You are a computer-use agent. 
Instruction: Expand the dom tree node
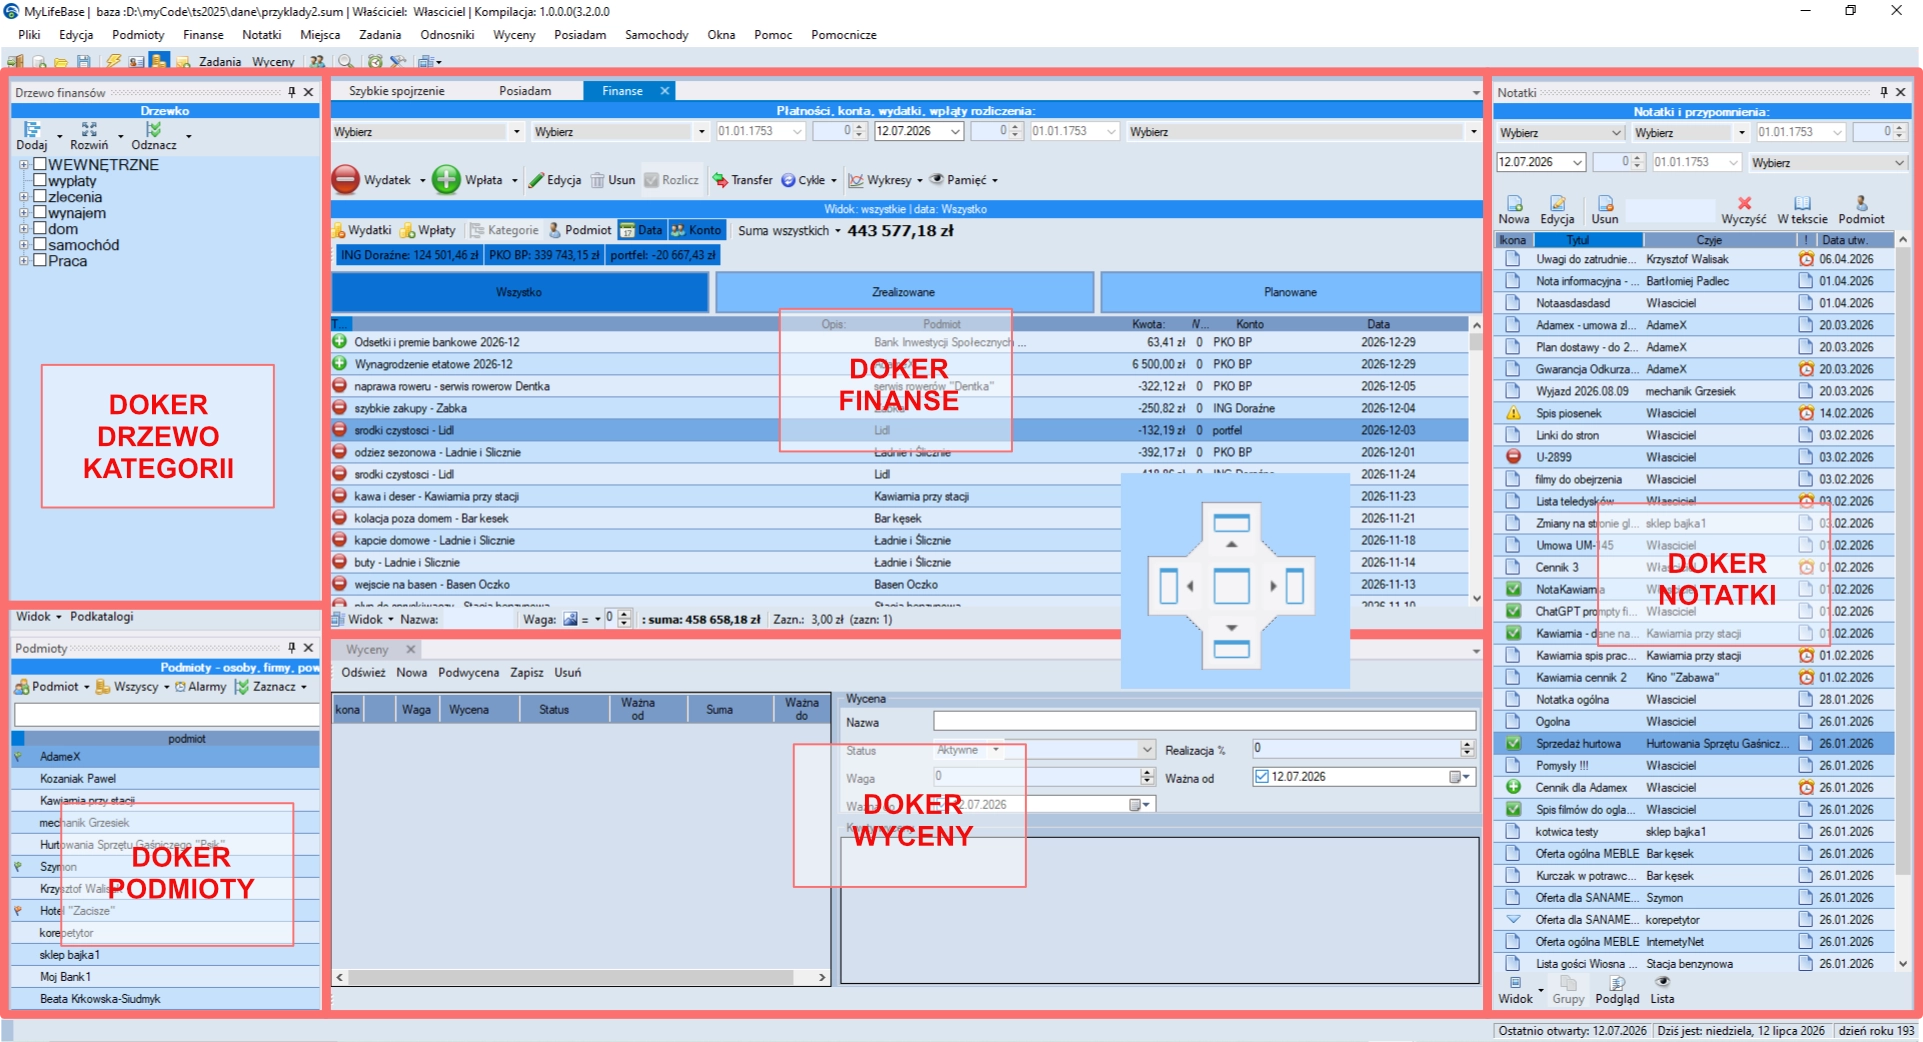23,229
